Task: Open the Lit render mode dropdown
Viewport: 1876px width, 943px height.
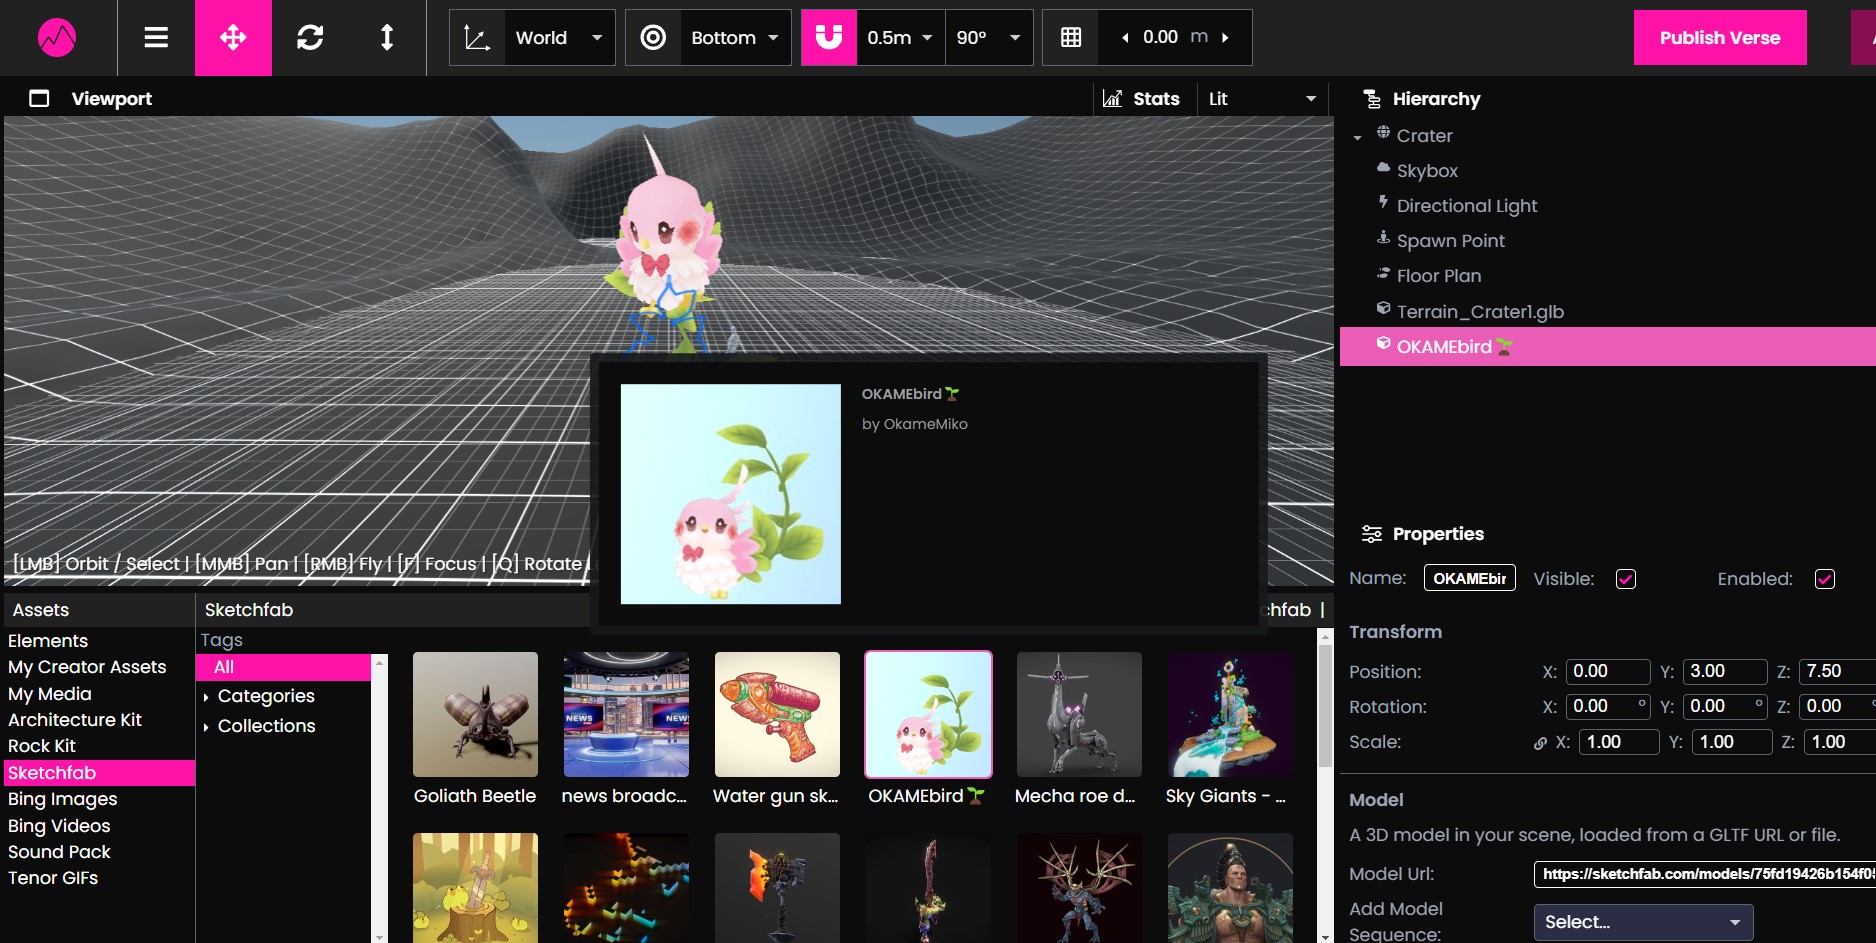Action: 1262,99
